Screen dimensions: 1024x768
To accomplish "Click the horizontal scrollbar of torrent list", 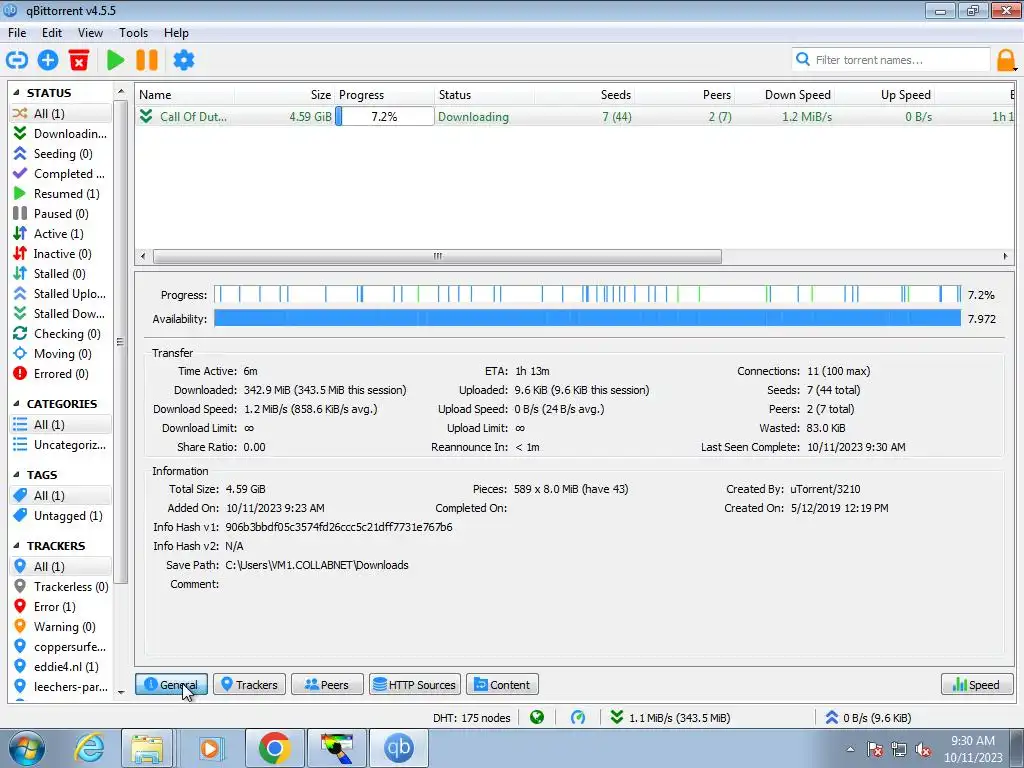I will click(x=437, y=256).
